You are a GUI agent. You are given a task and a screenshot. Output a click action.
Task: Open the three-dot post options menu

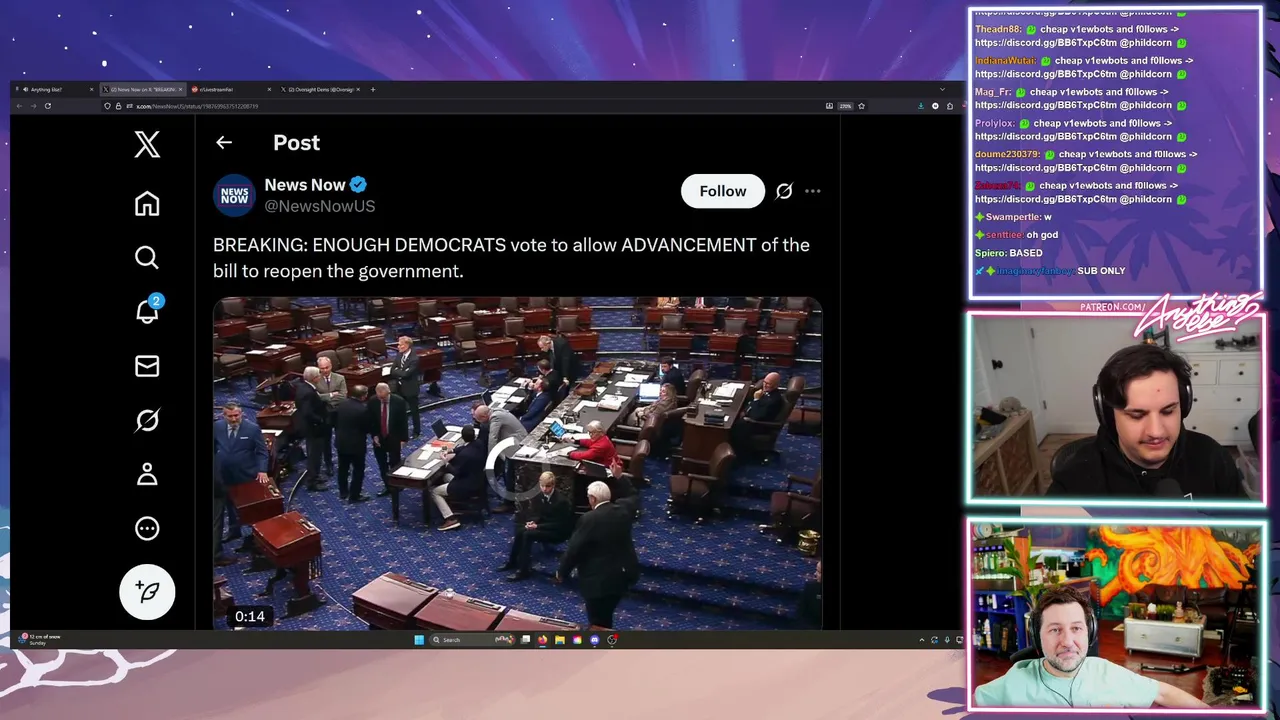813,191
